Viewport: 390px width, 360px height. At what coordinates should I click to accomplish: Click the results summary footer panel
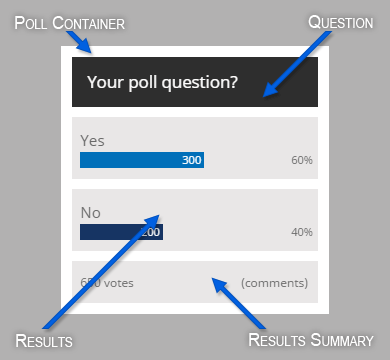[195, 282]
